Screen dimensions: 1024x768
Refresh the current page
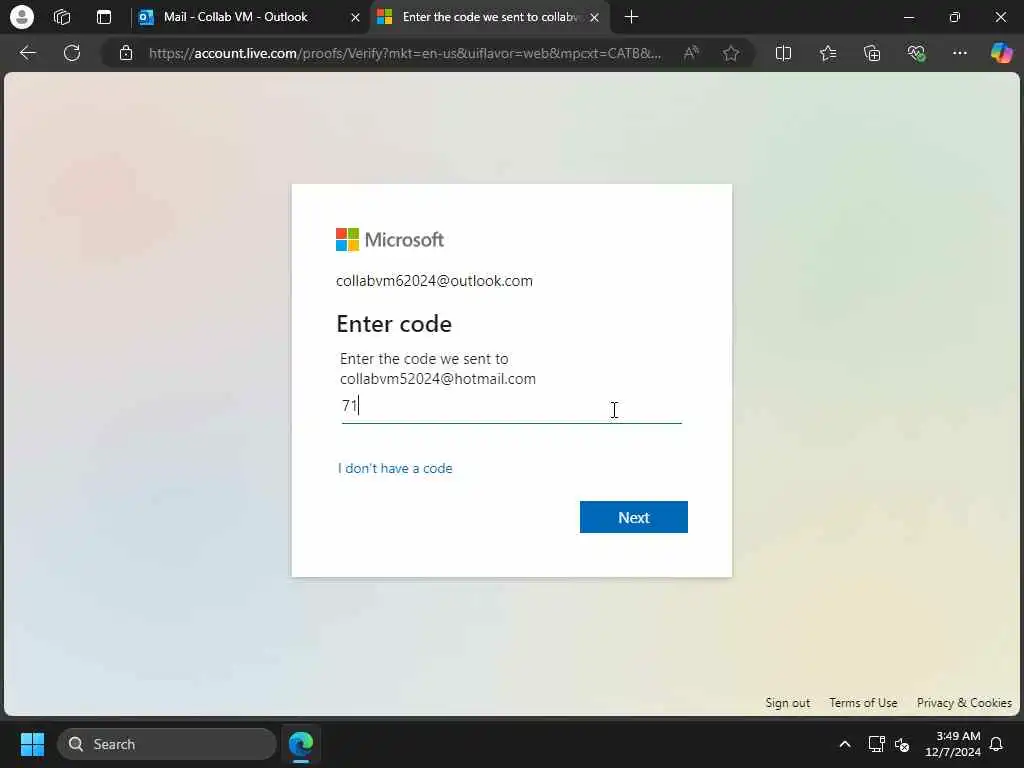[x=72, y=53]
